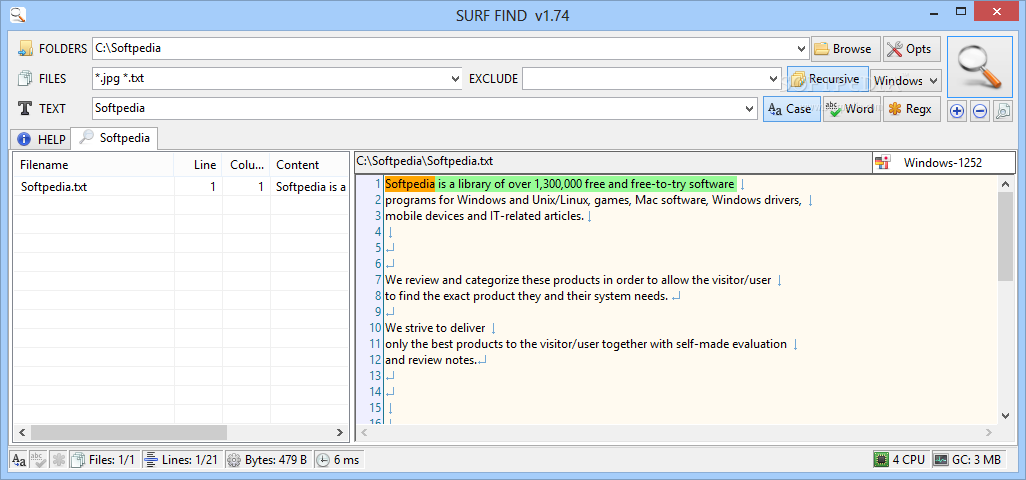Click the blue minus remove-tab icon
This screenshot has width=1026, height=480.
[980, 111]
